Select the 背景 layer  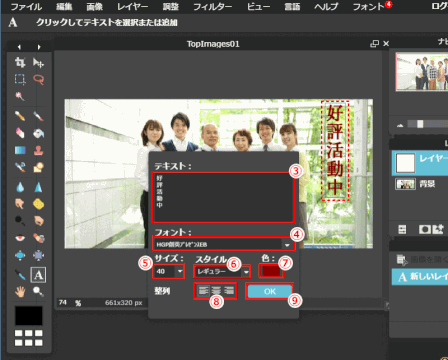click(x=421, y=184)
